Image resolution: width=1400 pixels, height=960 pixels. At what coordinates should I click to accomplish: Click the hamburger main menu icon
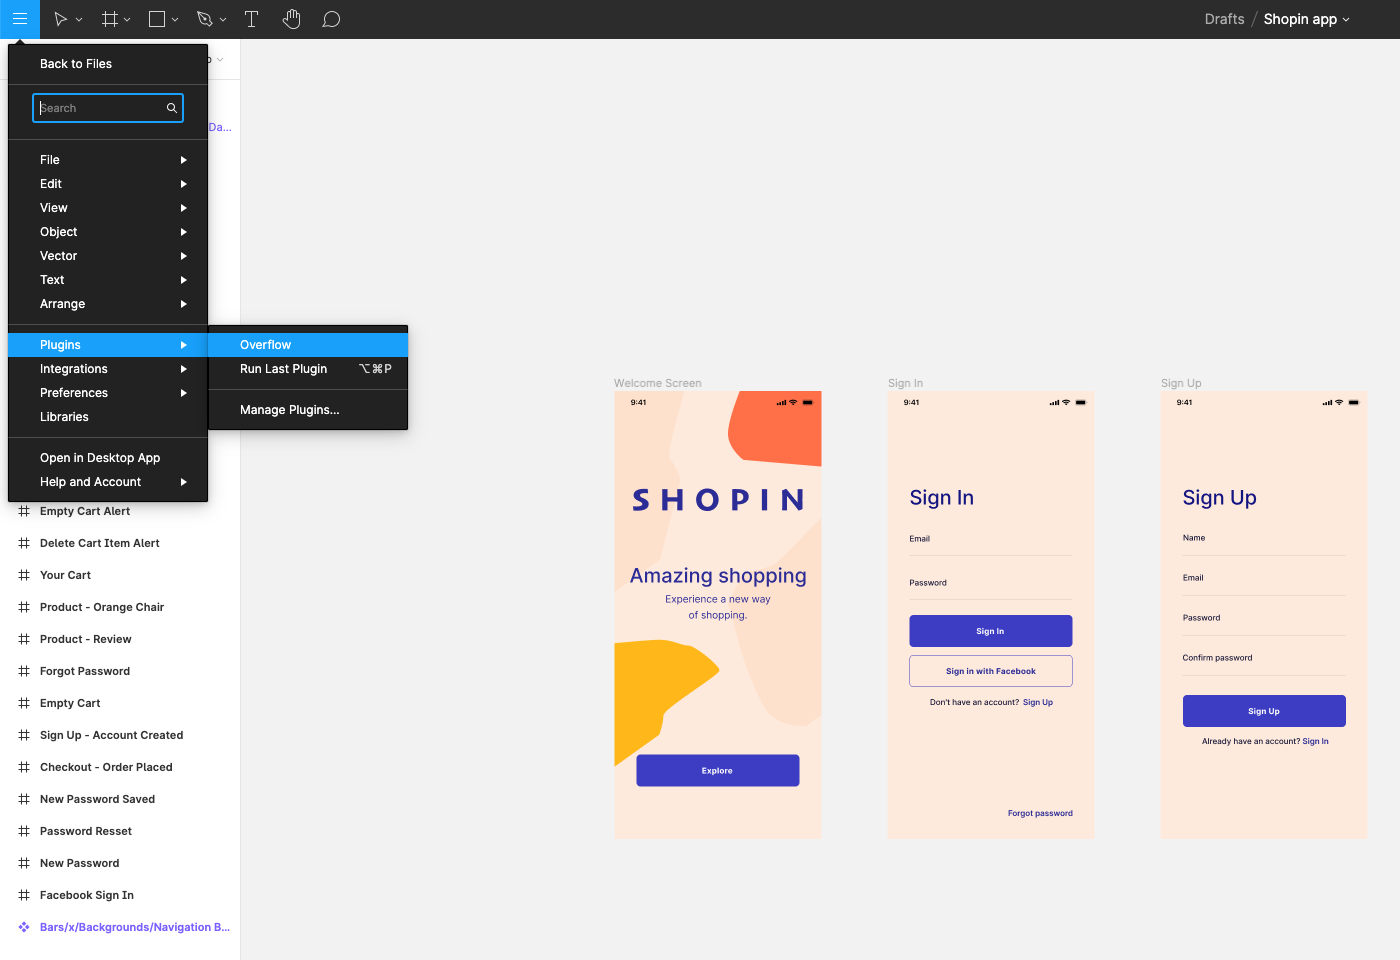point(20,19)
